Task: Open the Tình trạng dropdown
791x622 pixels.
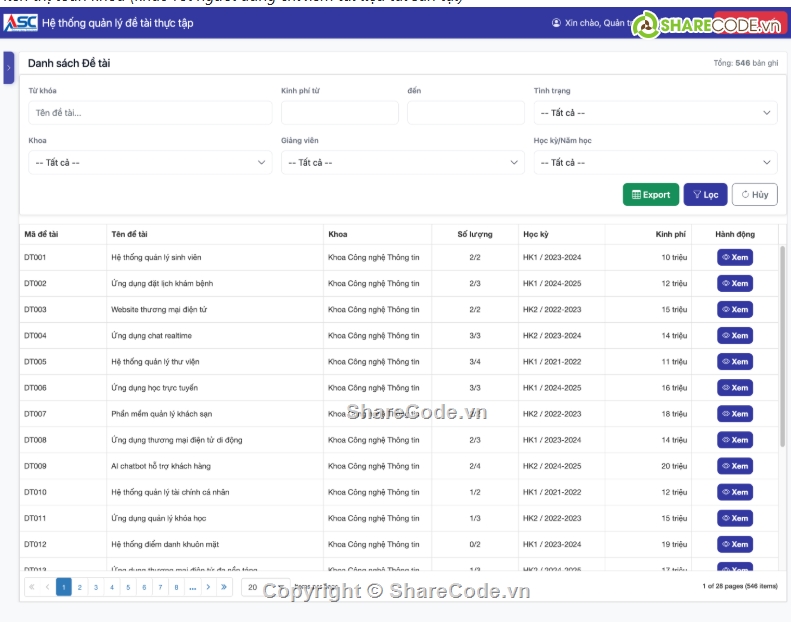Action: (x=654, y=113)
